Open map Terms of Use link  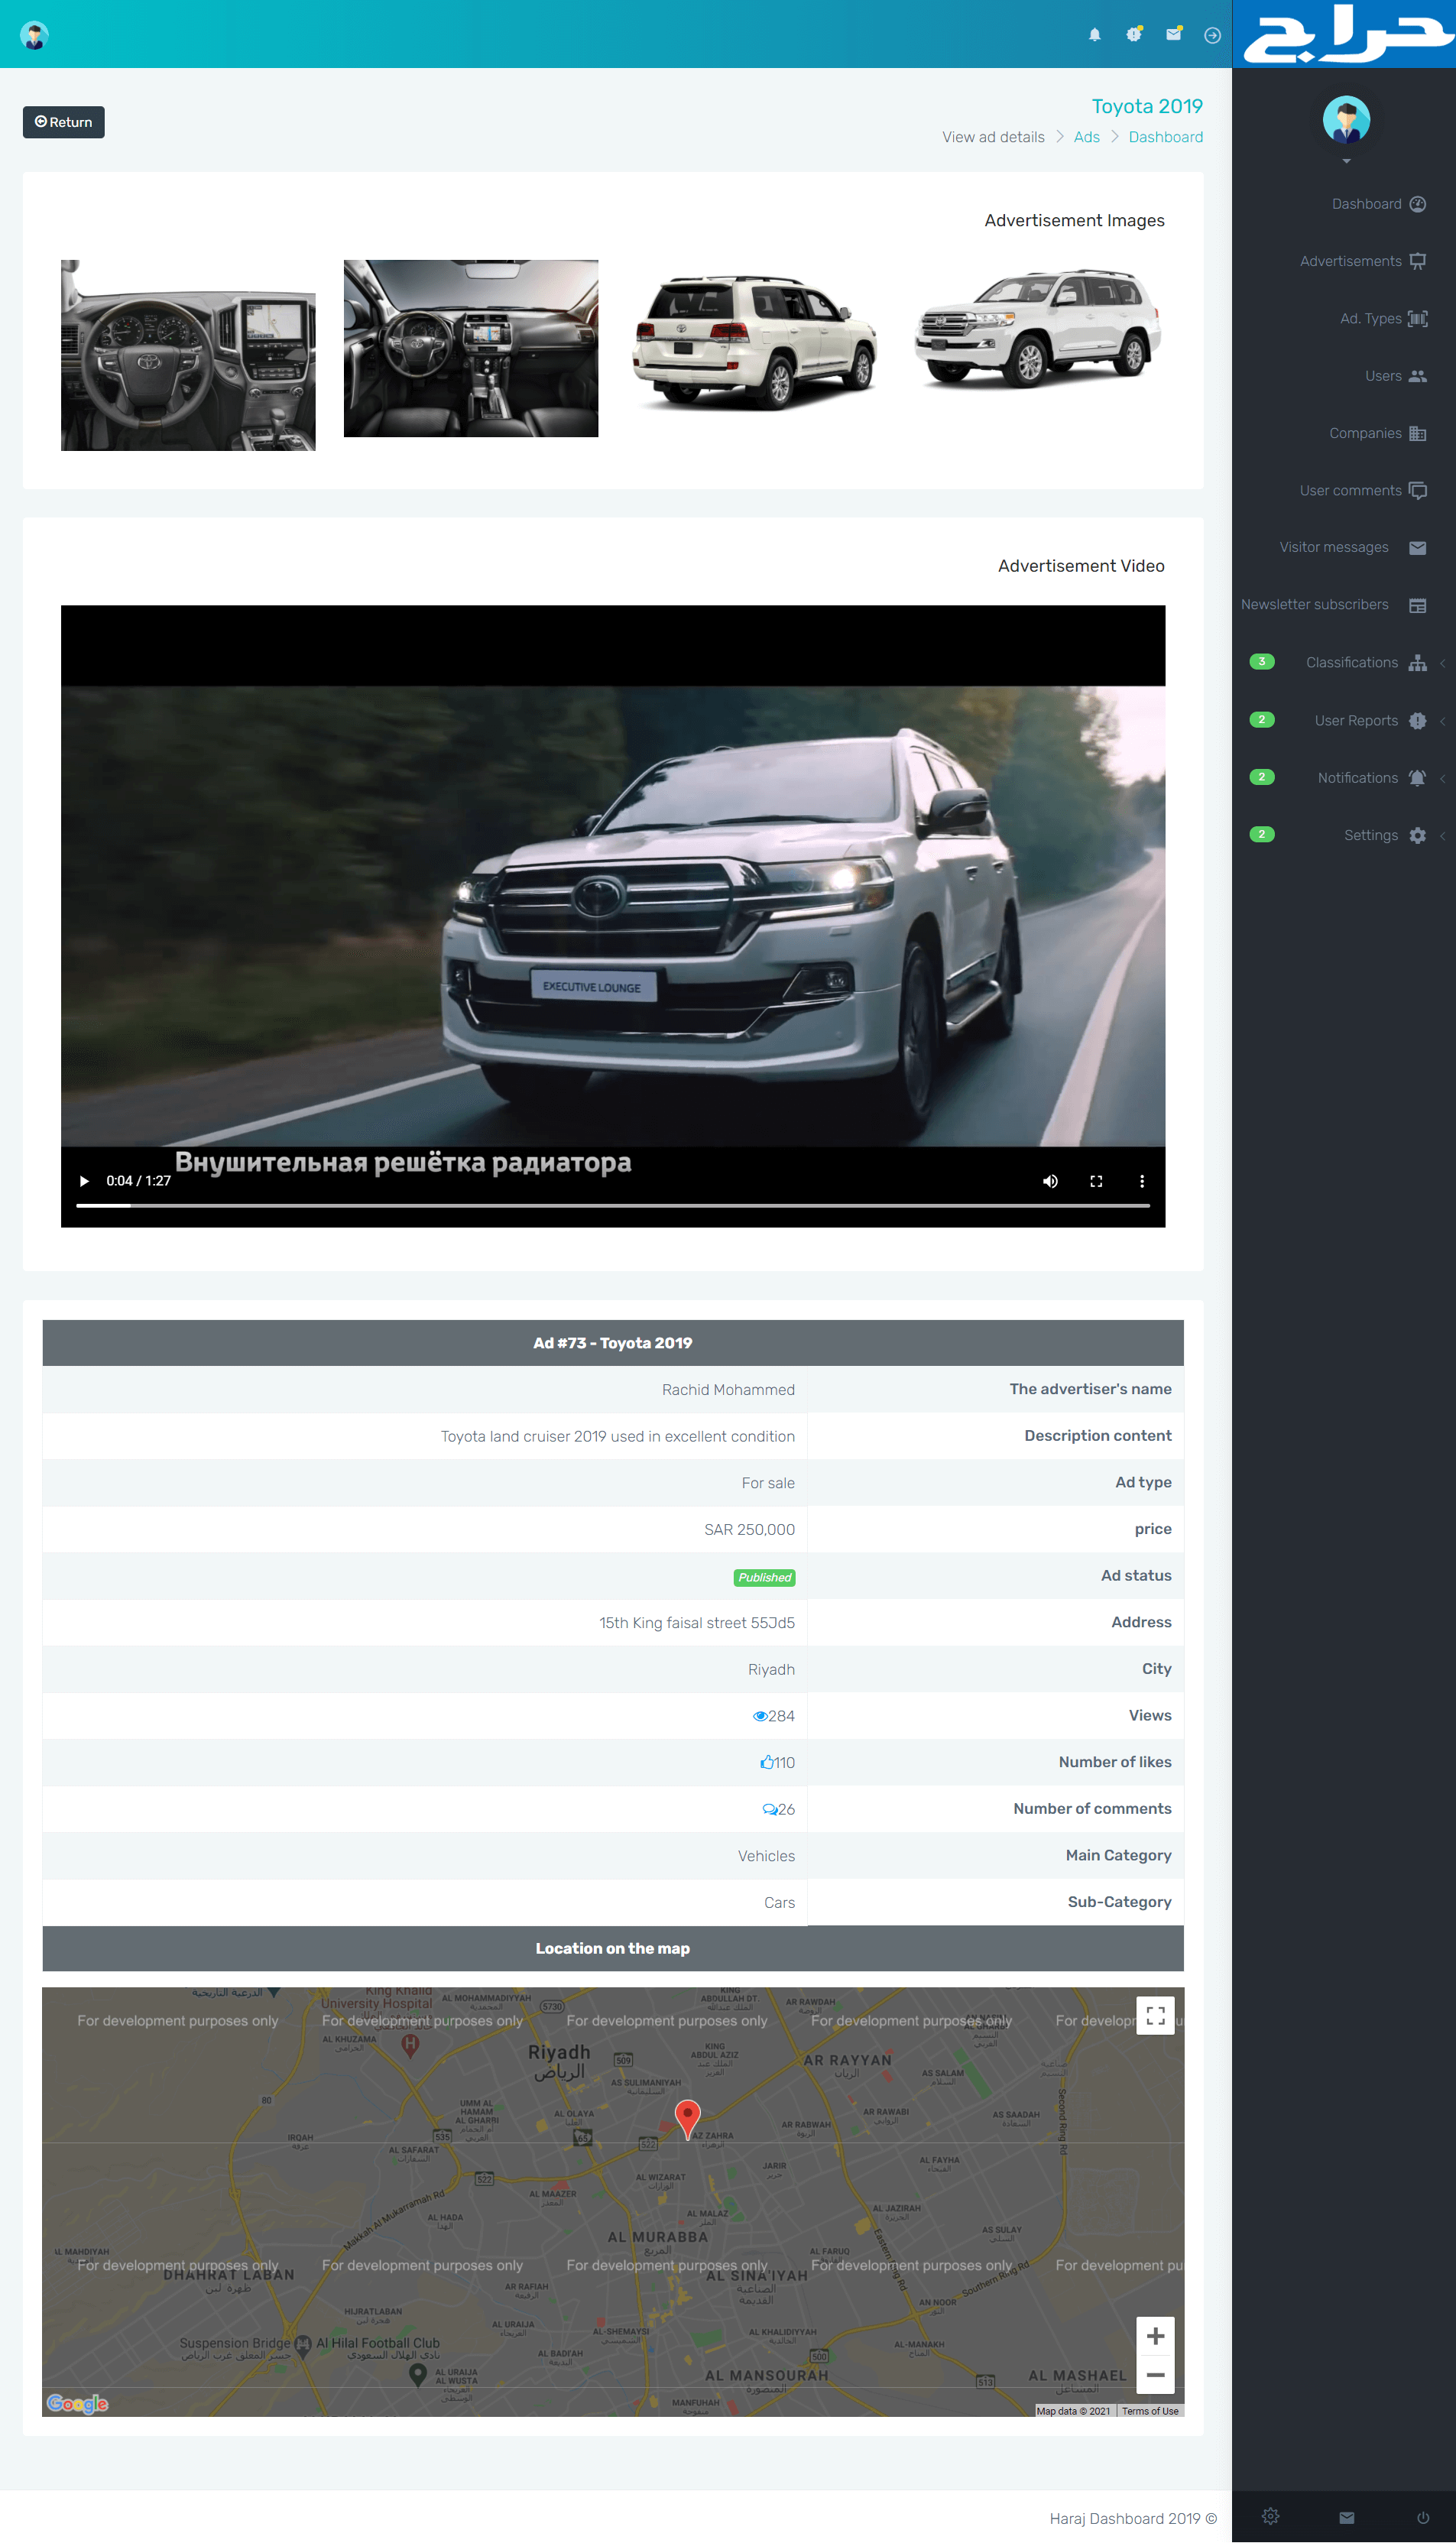point(1150,2411)
